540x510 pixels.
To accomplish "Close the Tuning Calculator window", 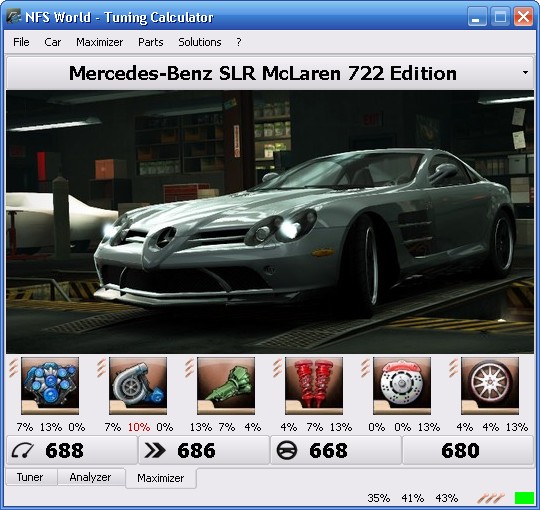I will (x=523, y=17).
